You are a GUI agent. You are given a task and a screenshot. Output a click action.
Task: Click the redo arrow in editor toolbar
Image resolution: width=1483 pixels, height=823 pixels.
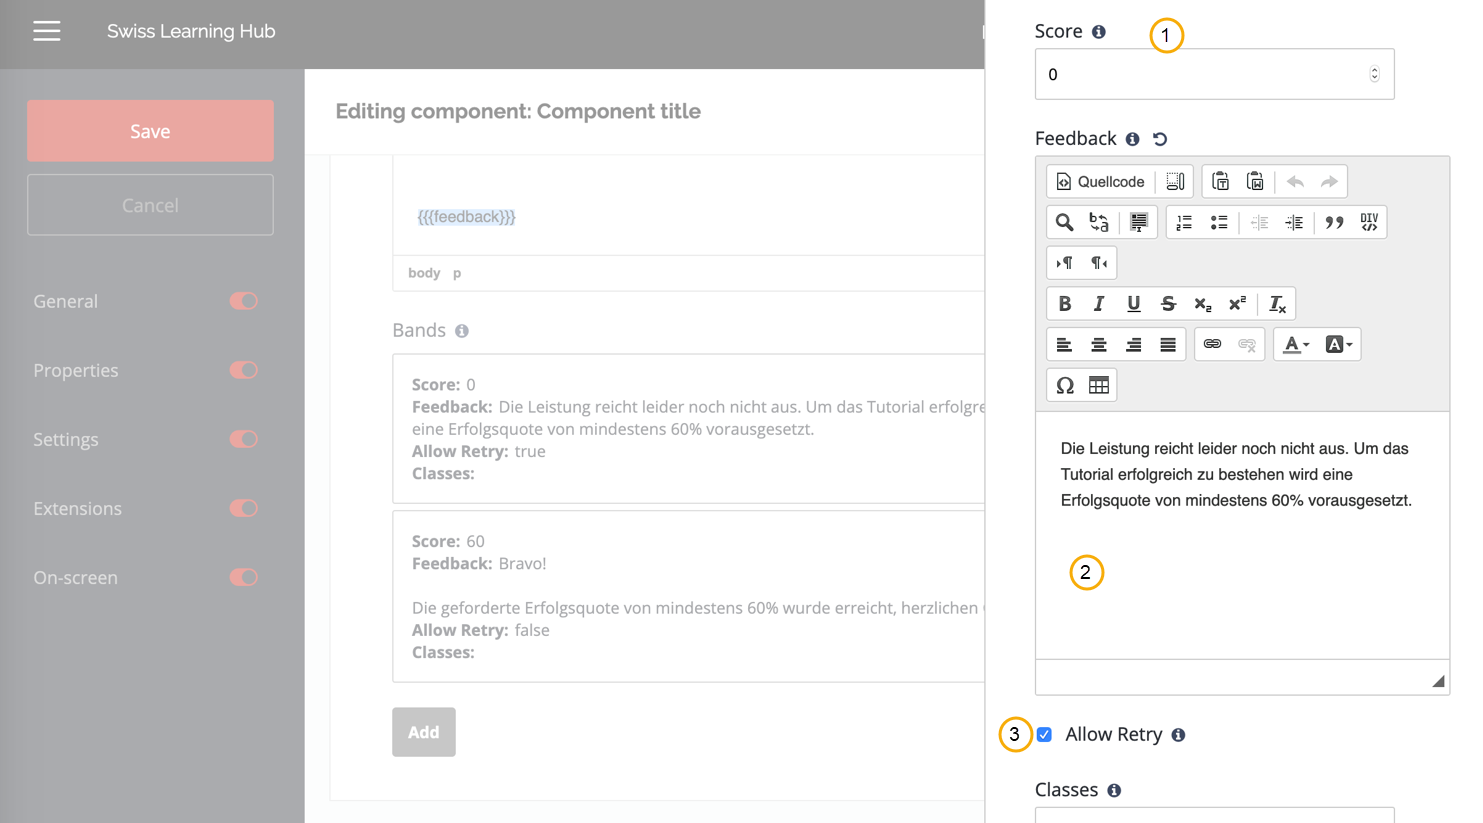(x=1329, y=182)
